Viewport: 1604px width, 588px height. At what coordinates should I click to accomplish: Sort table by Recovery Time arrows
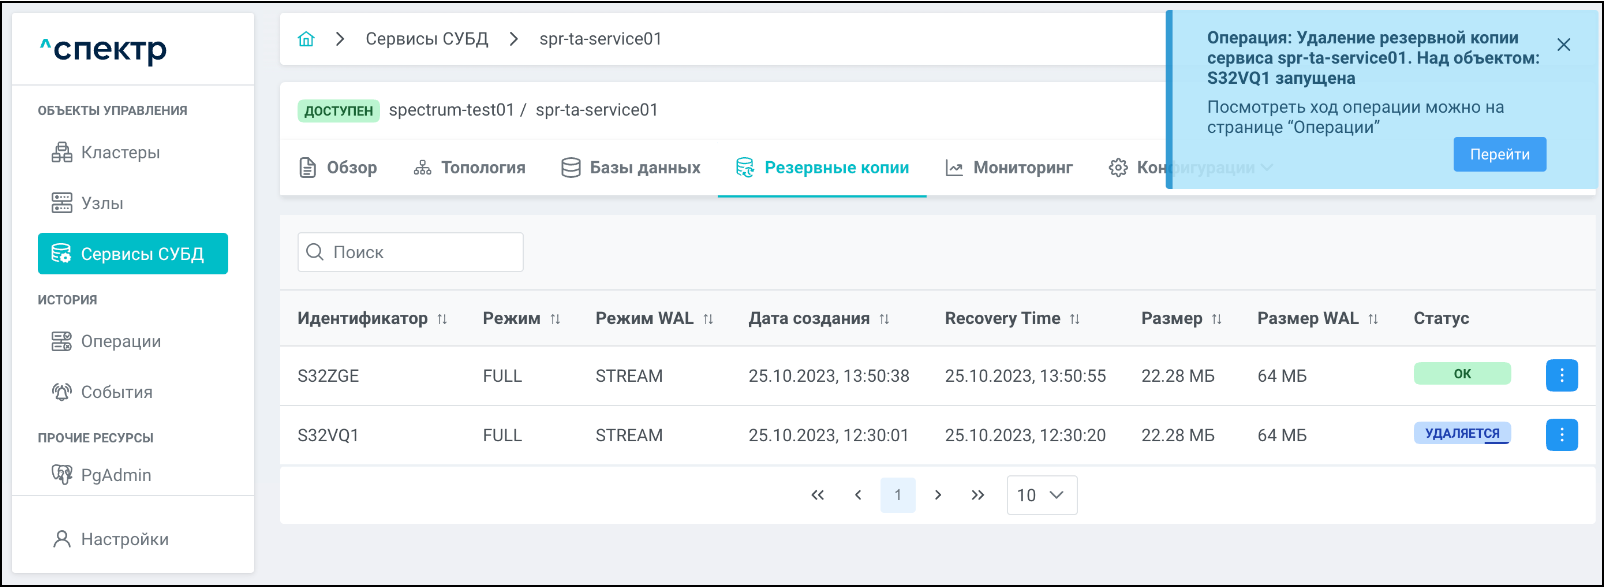[1075, 319]
